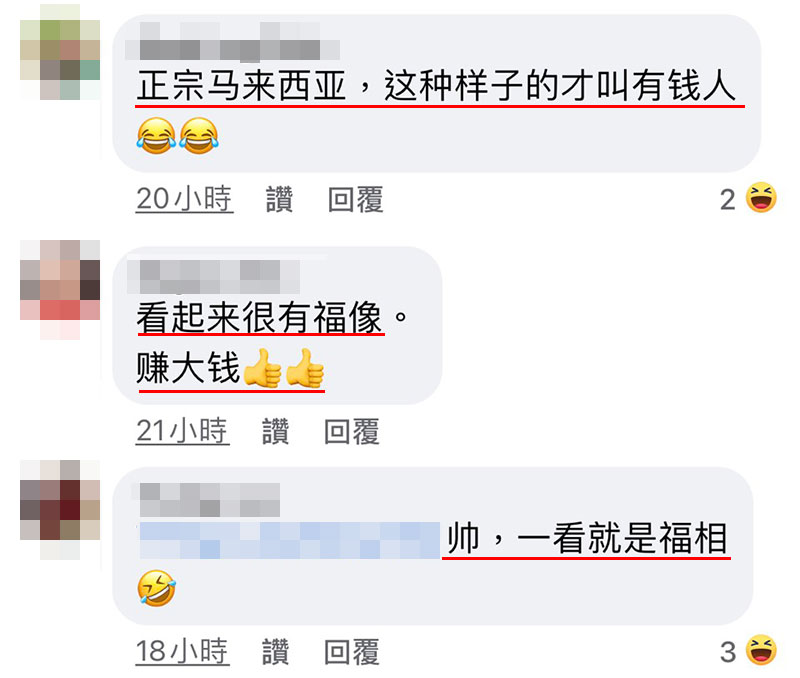This screenshot has height=678, width=800.
Task: View reaction count 2 on first comment
Action: point(728,199)
